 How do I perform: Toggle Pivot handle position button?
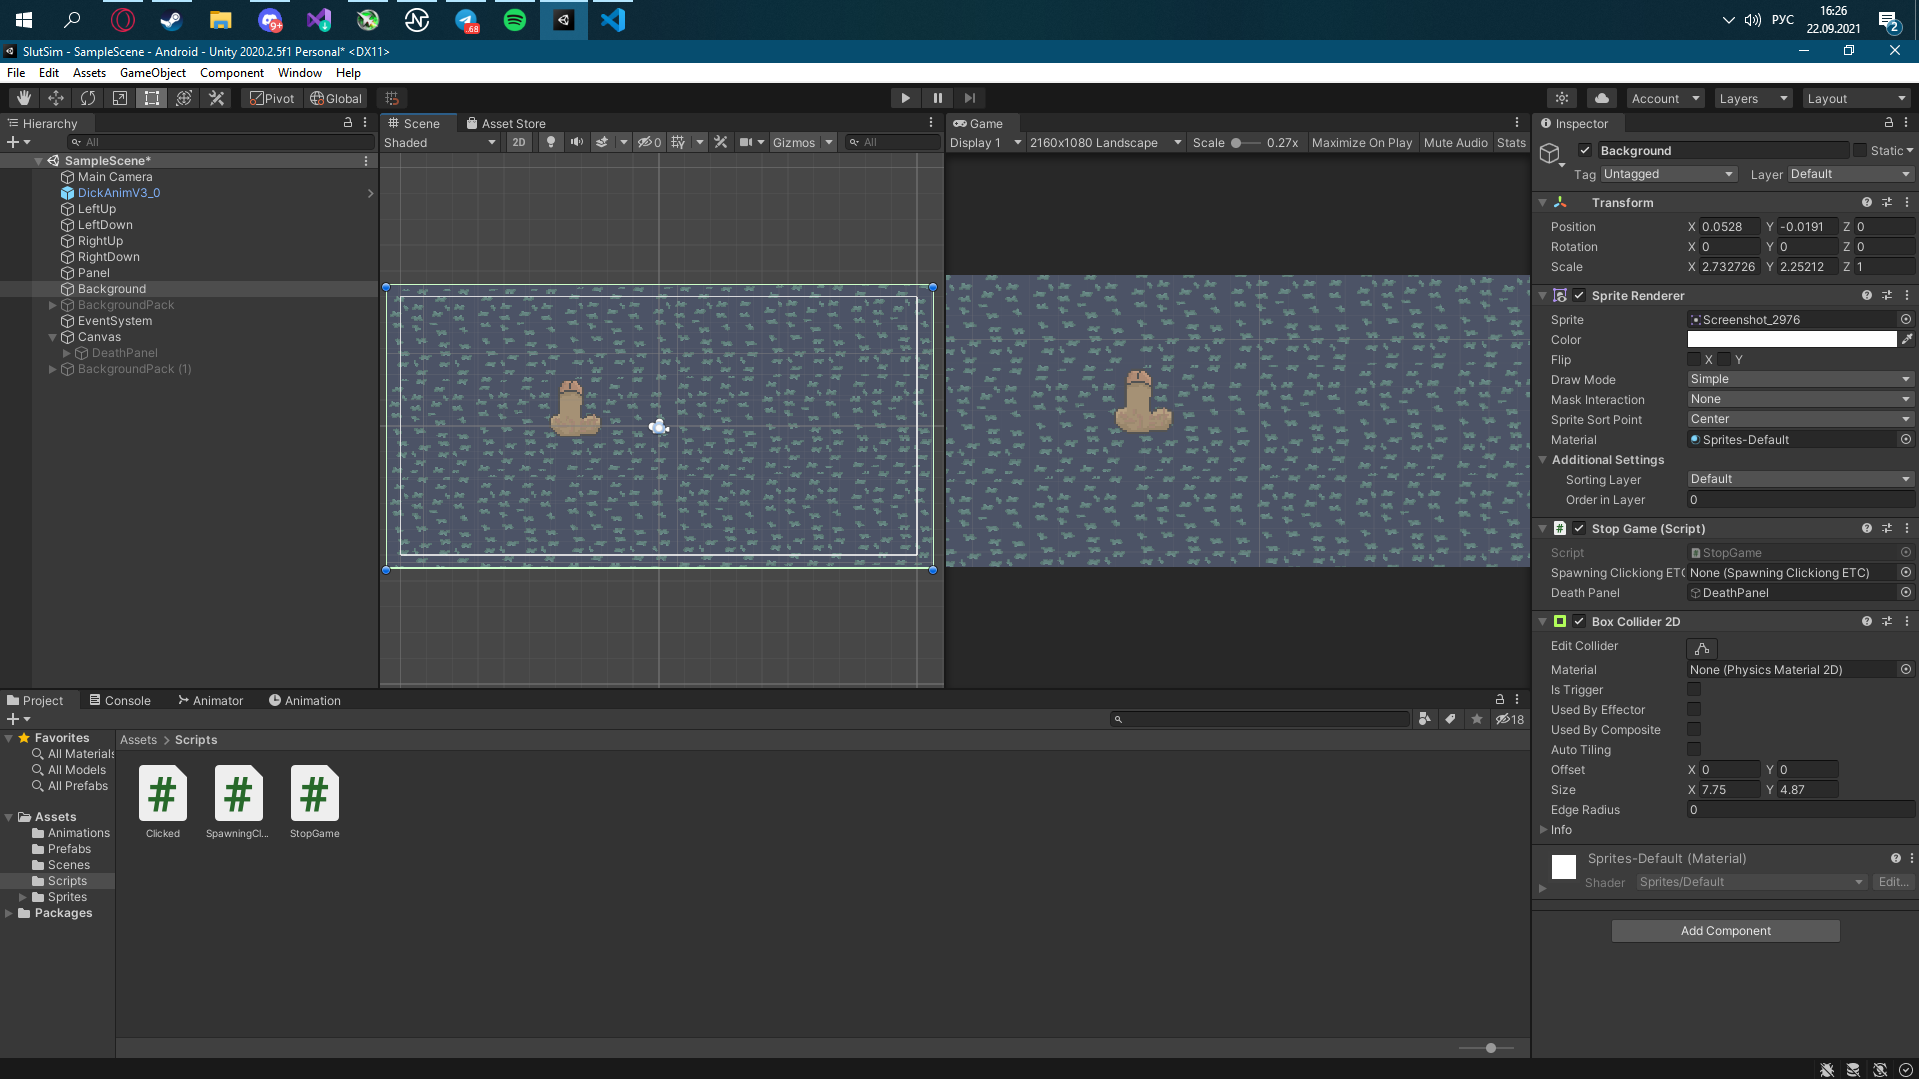[x=272, y=98]
